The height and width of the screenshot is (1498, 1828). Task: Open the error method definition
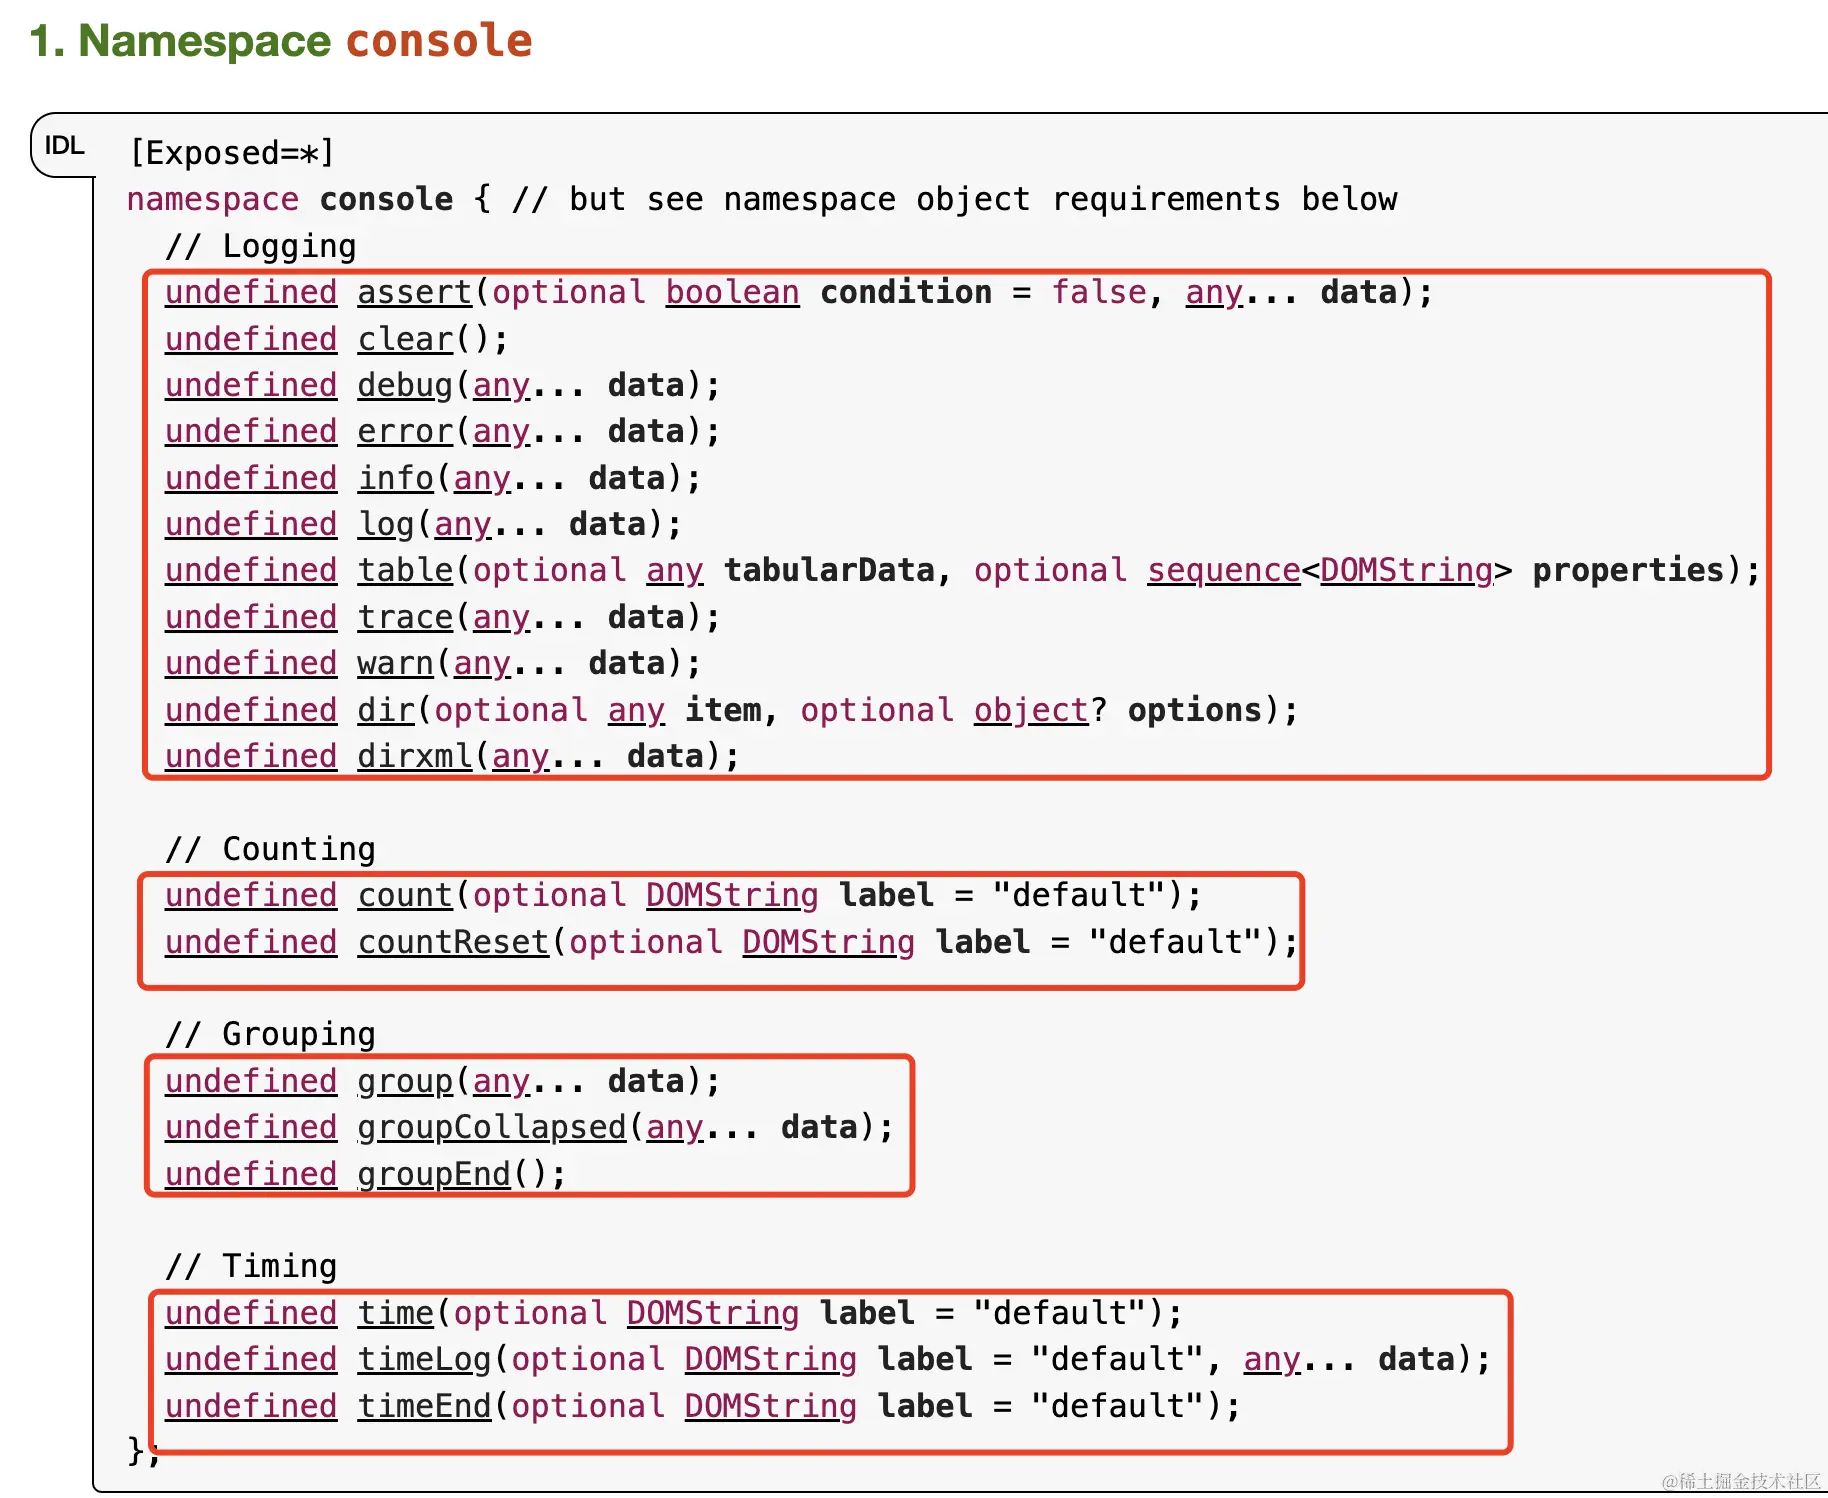tap(405, 431)
